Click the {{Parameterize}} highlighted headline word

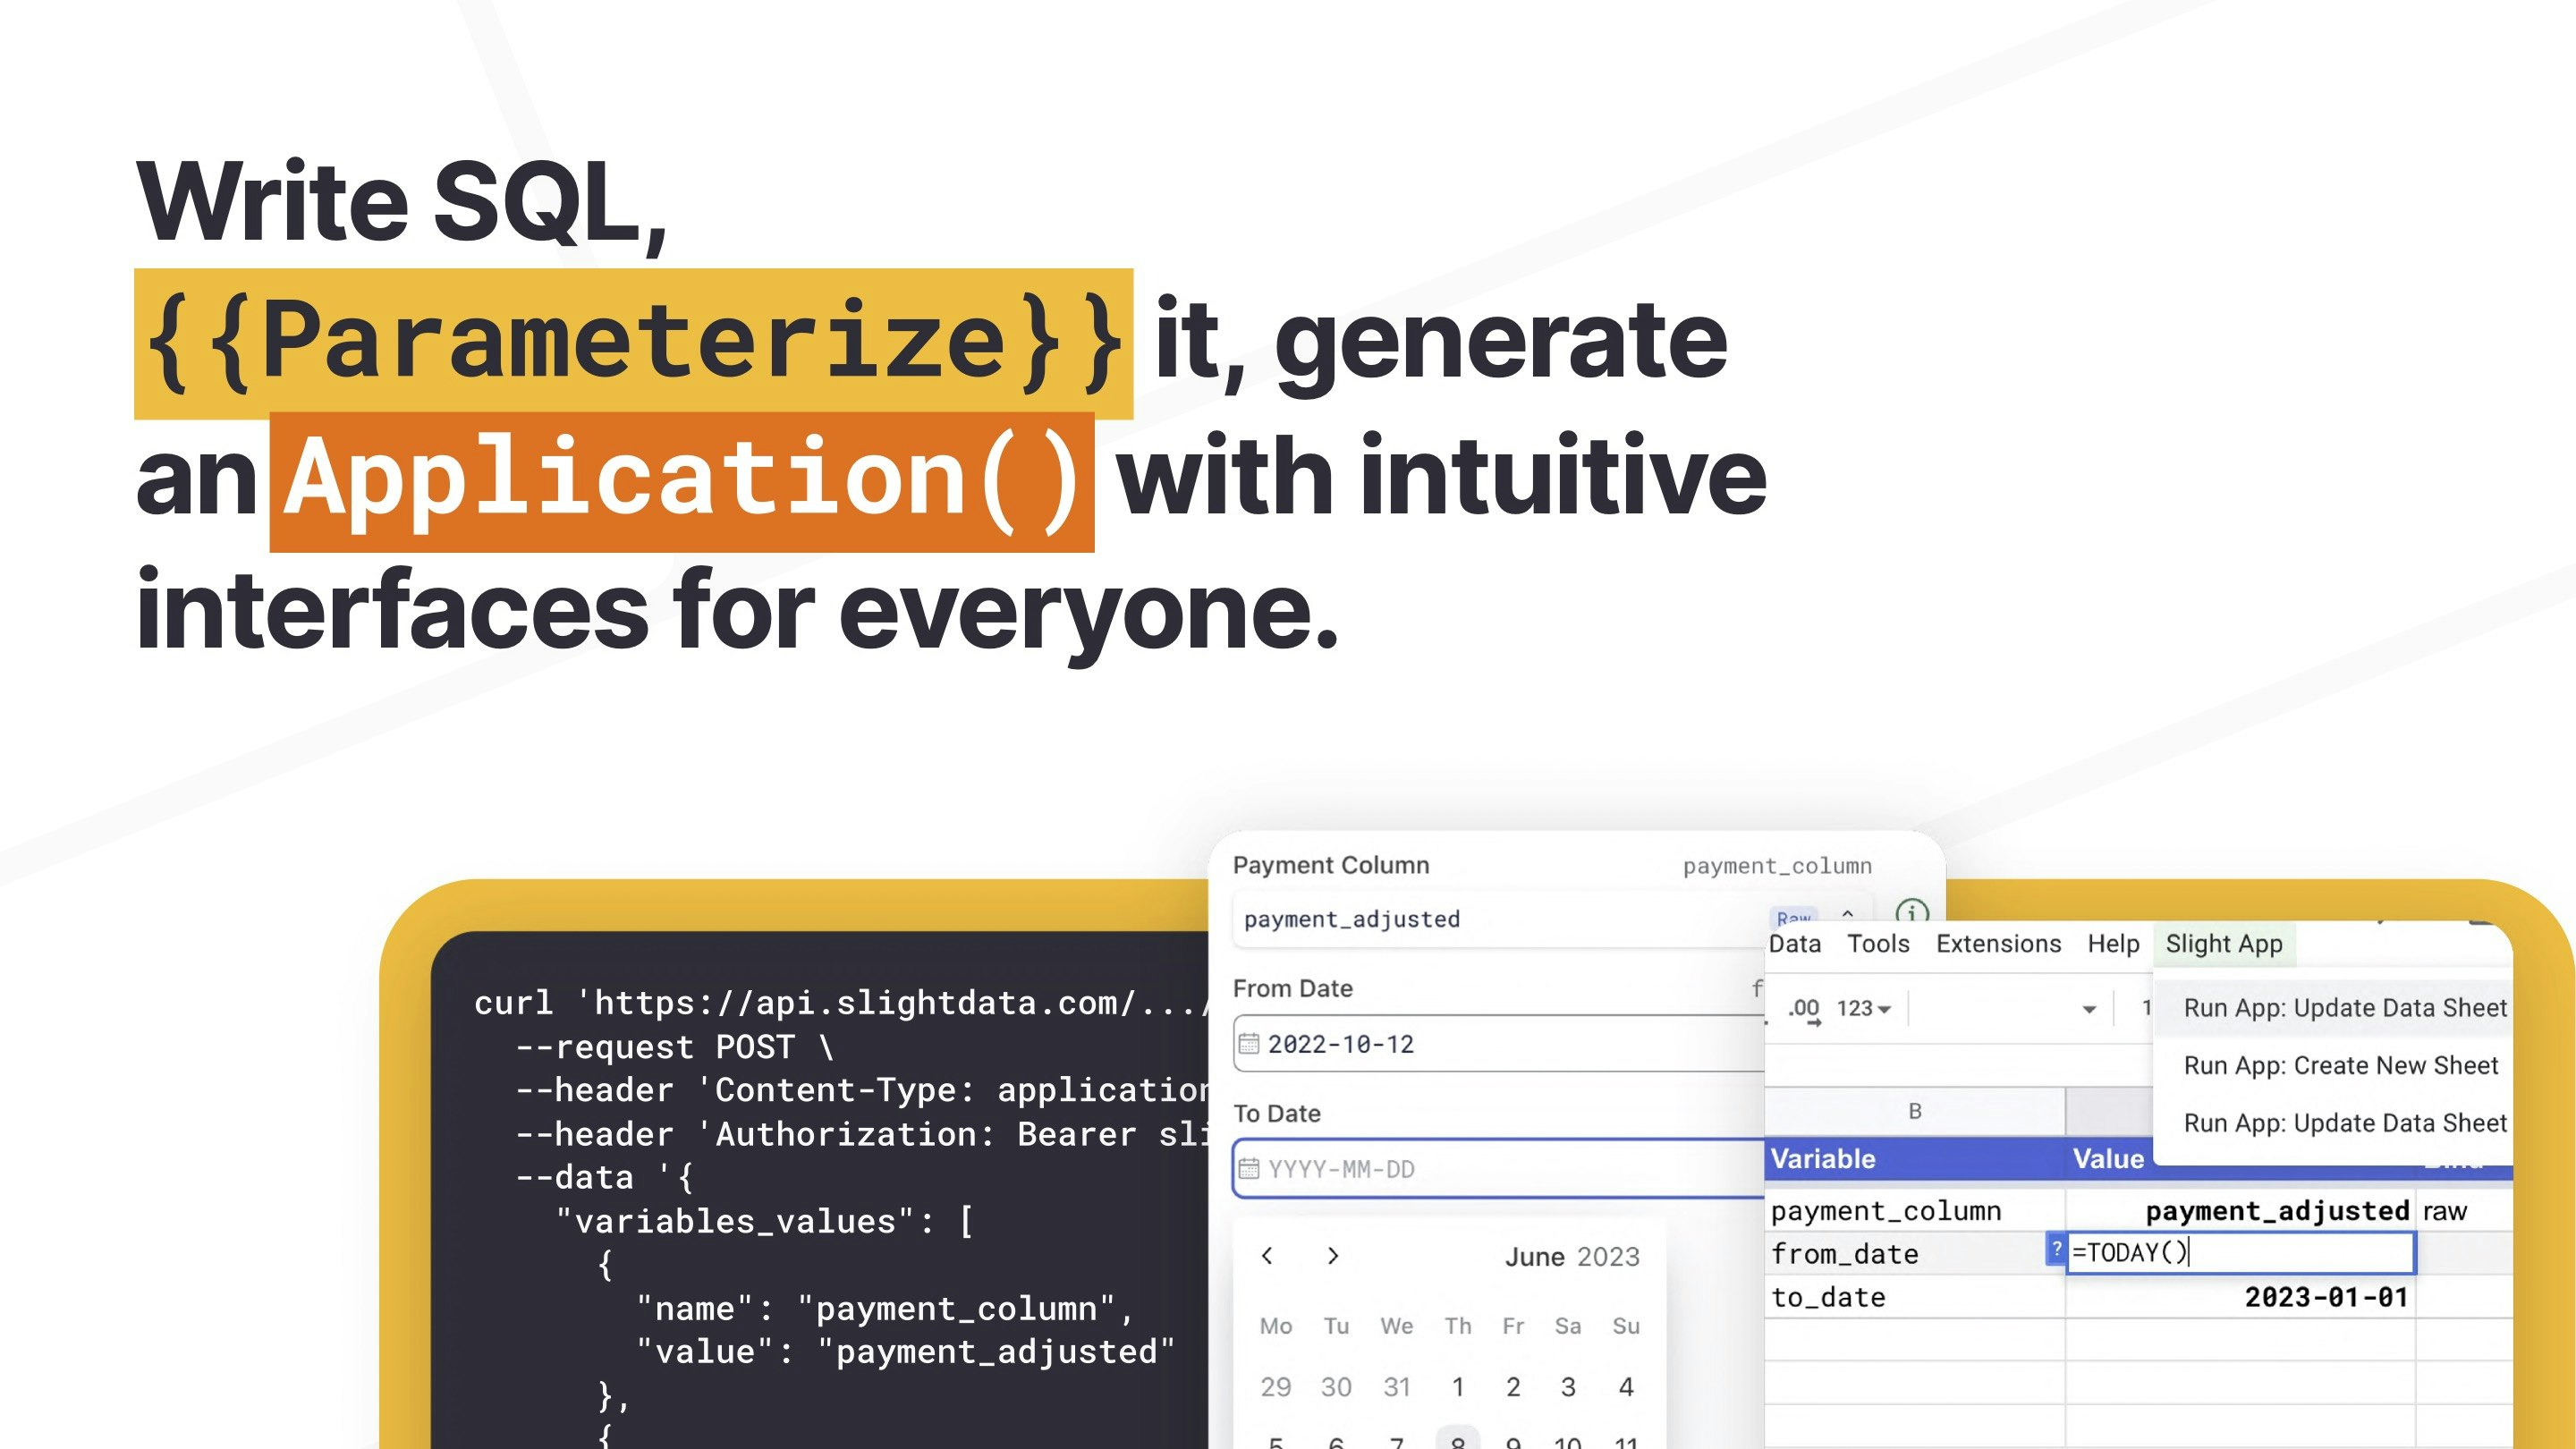[x=633, y=343]
